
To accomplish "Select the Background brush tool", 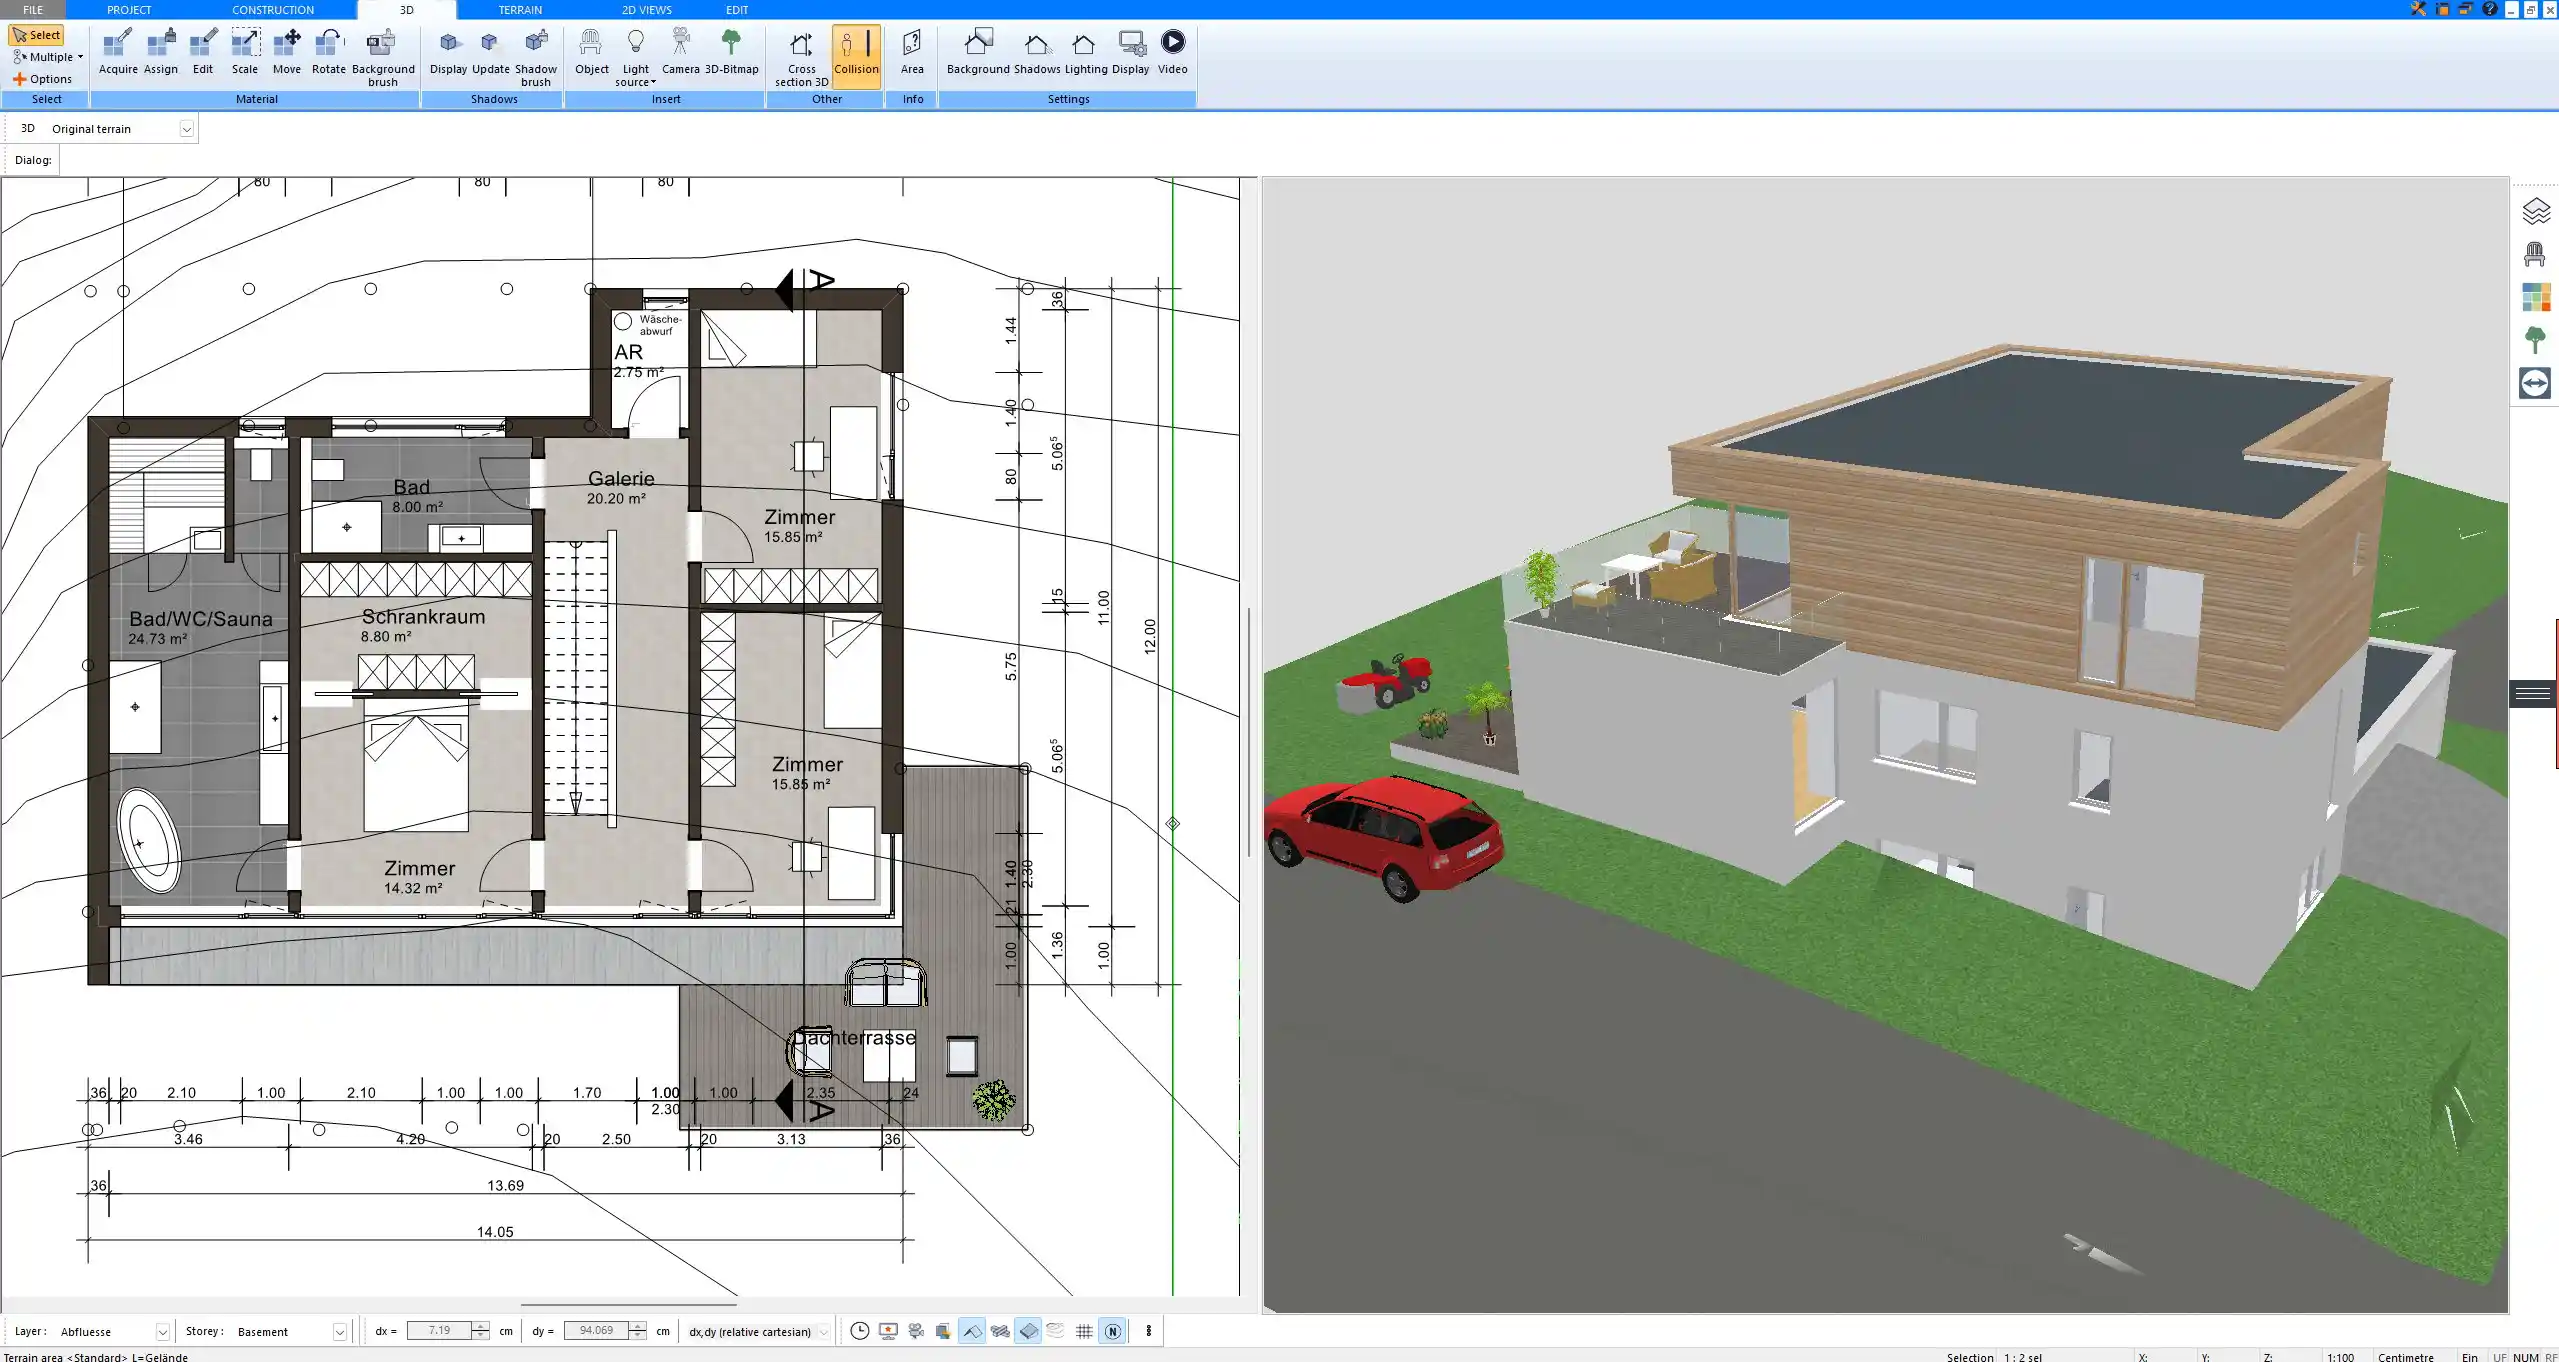I will [x=383, y=58].
